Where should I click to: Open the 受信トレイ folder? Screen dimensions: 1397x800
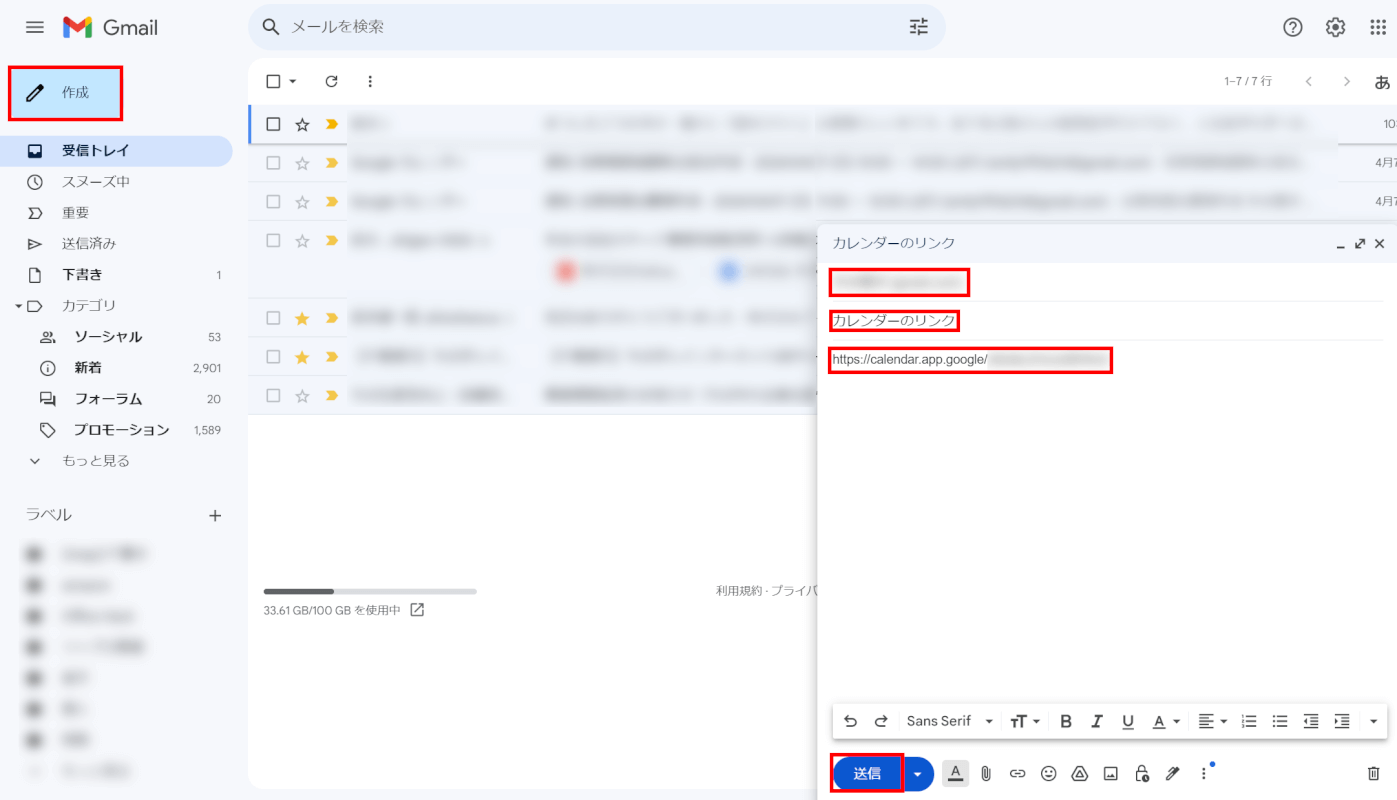pyautogui.click(x=116, y=151)
